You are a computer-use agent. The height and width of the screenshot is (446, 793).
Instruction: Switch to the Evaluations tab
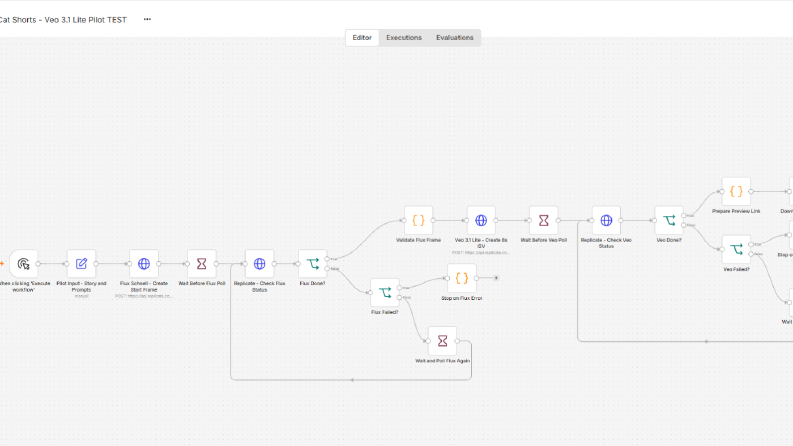point(455,37)
